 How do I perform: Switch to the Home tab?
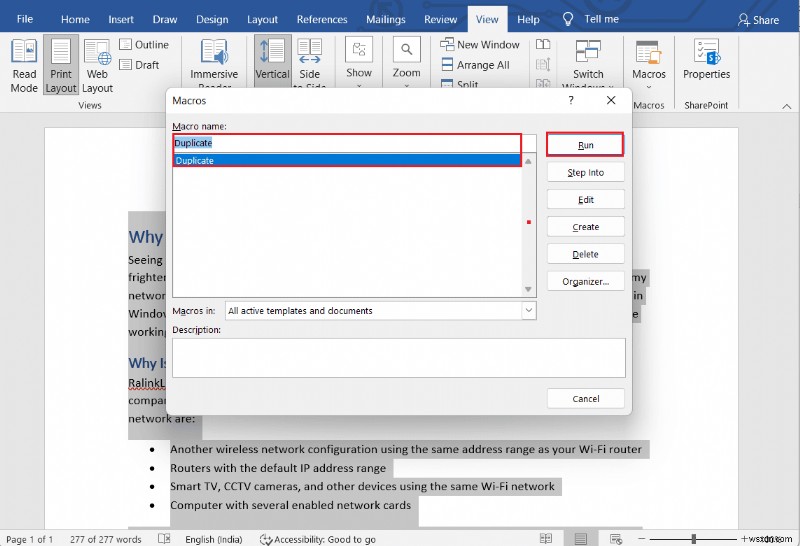point(75,19)
